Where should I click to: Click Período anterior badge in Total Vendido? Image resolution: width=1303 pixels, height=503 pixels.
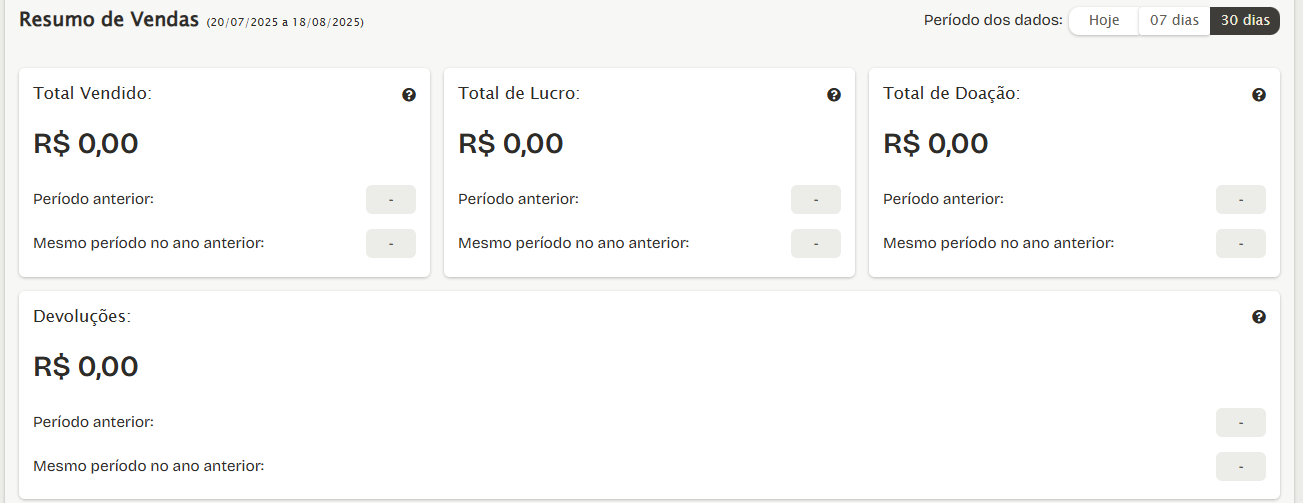(391, 200)
